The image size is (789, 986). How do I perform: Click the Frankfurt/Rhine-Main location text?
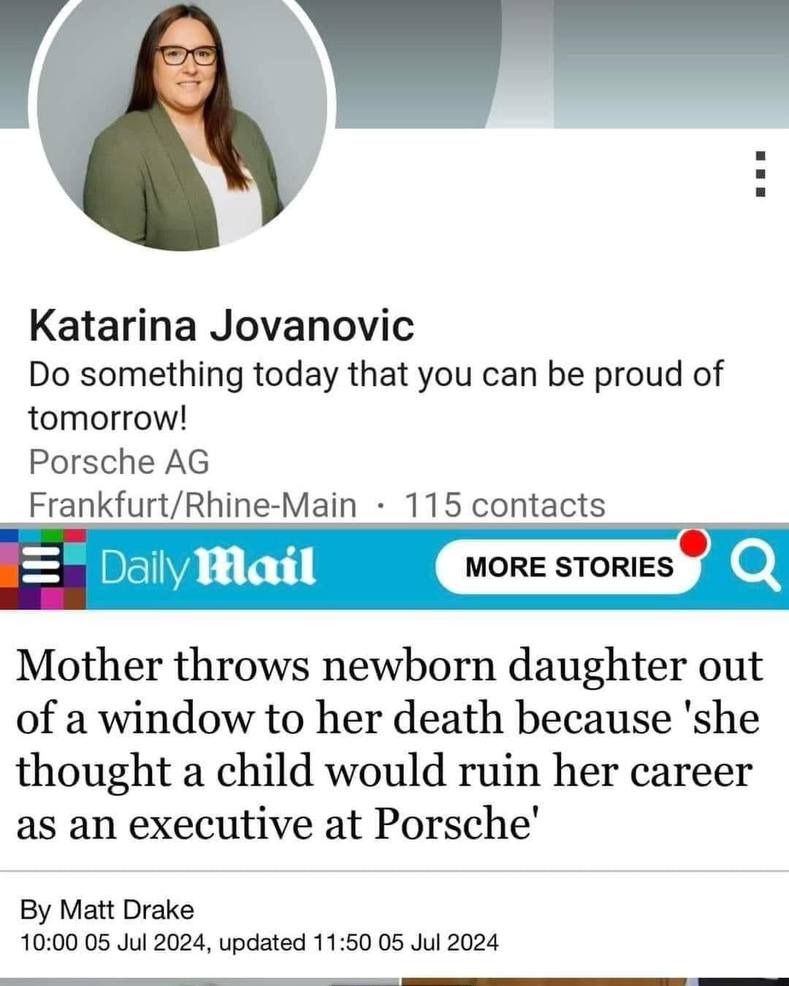point(192,505)
